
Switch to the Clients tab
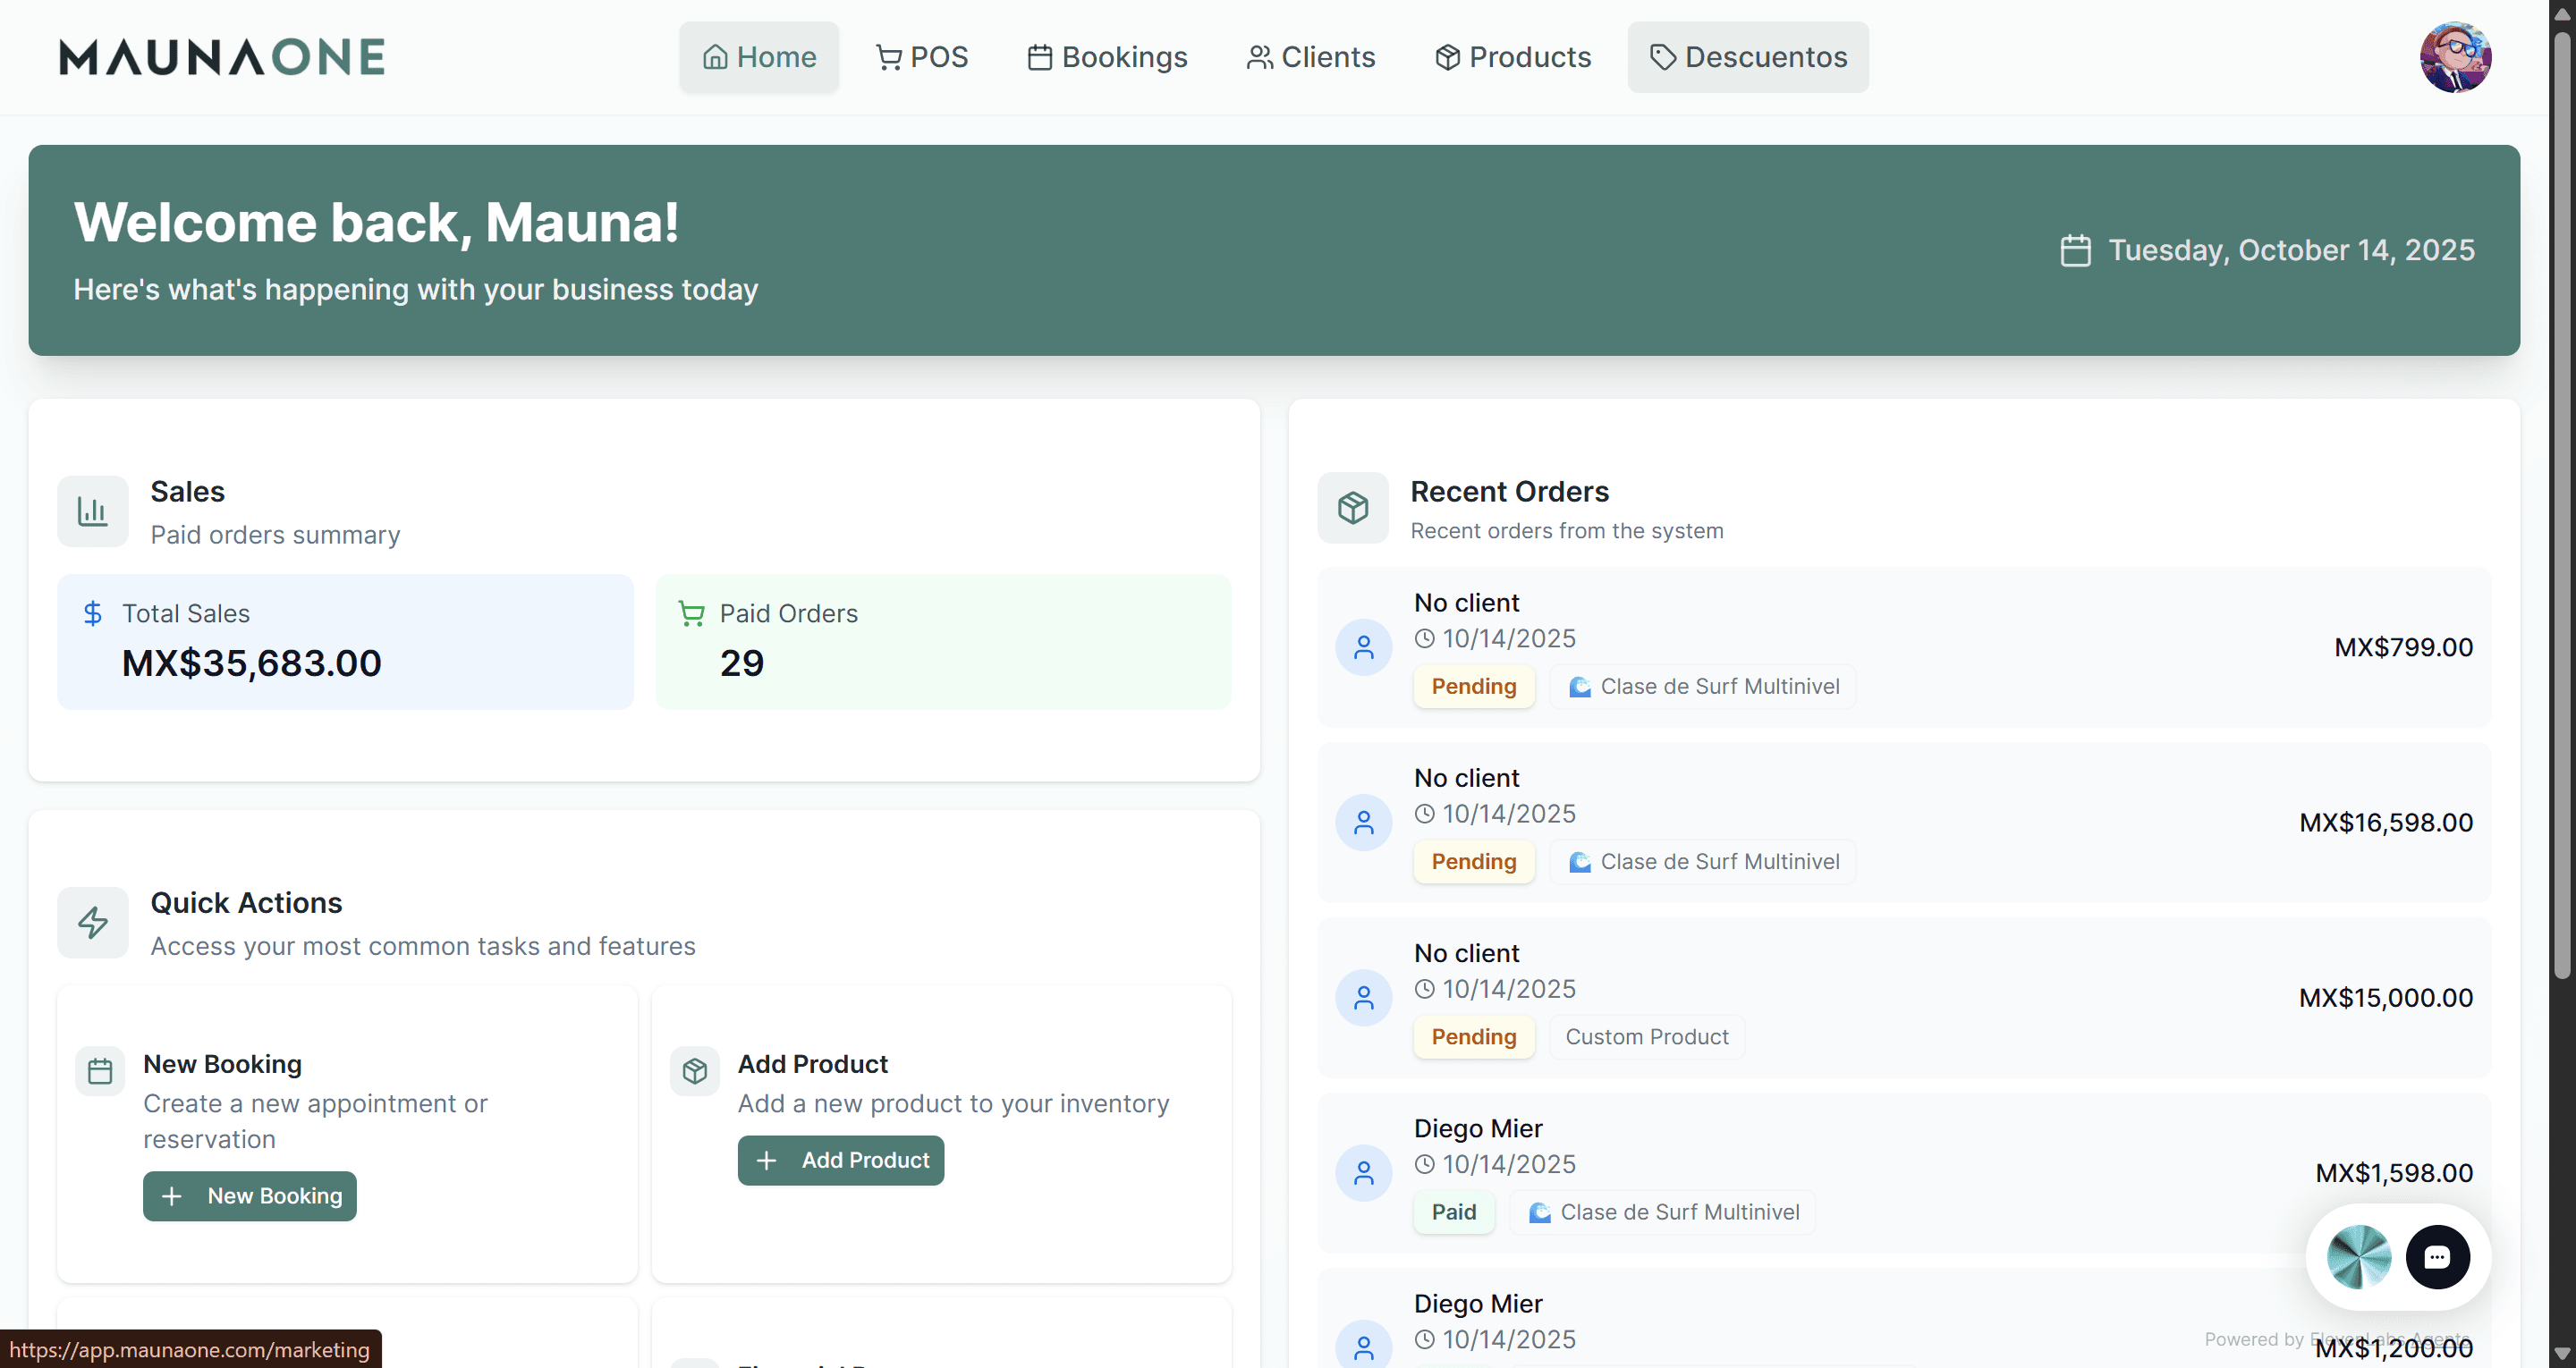click(1311, 57)
